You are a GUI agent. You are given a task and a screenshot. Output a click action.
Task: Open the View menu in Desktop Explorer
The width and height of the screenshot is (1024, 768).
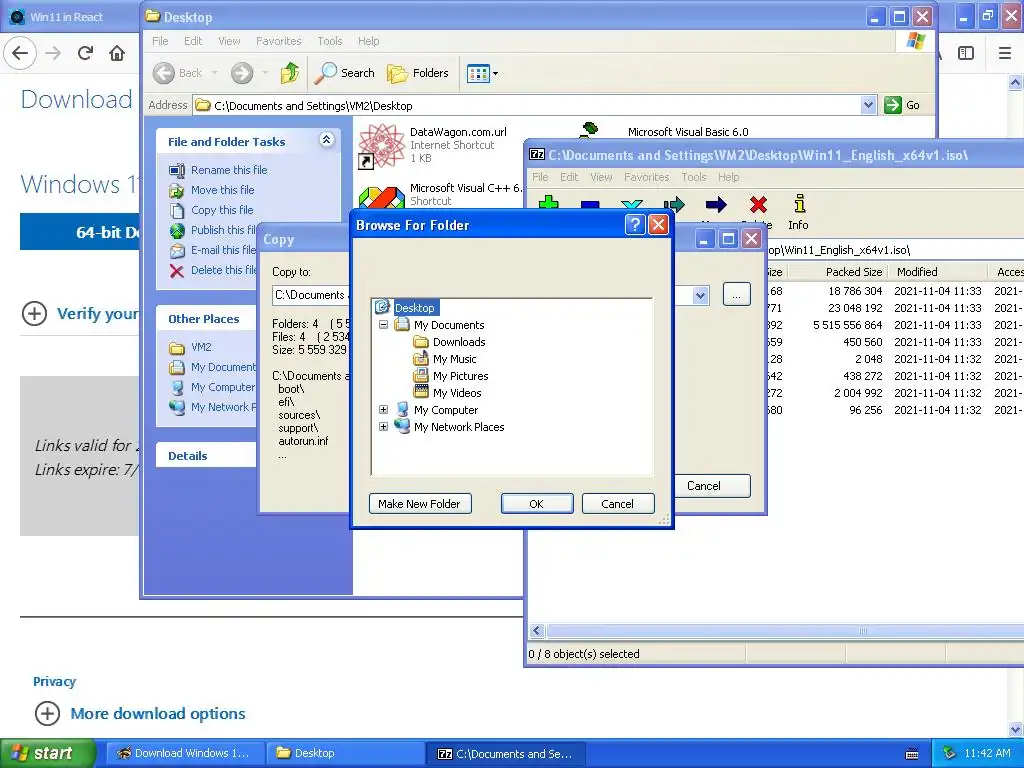click(x=229, y=41)
